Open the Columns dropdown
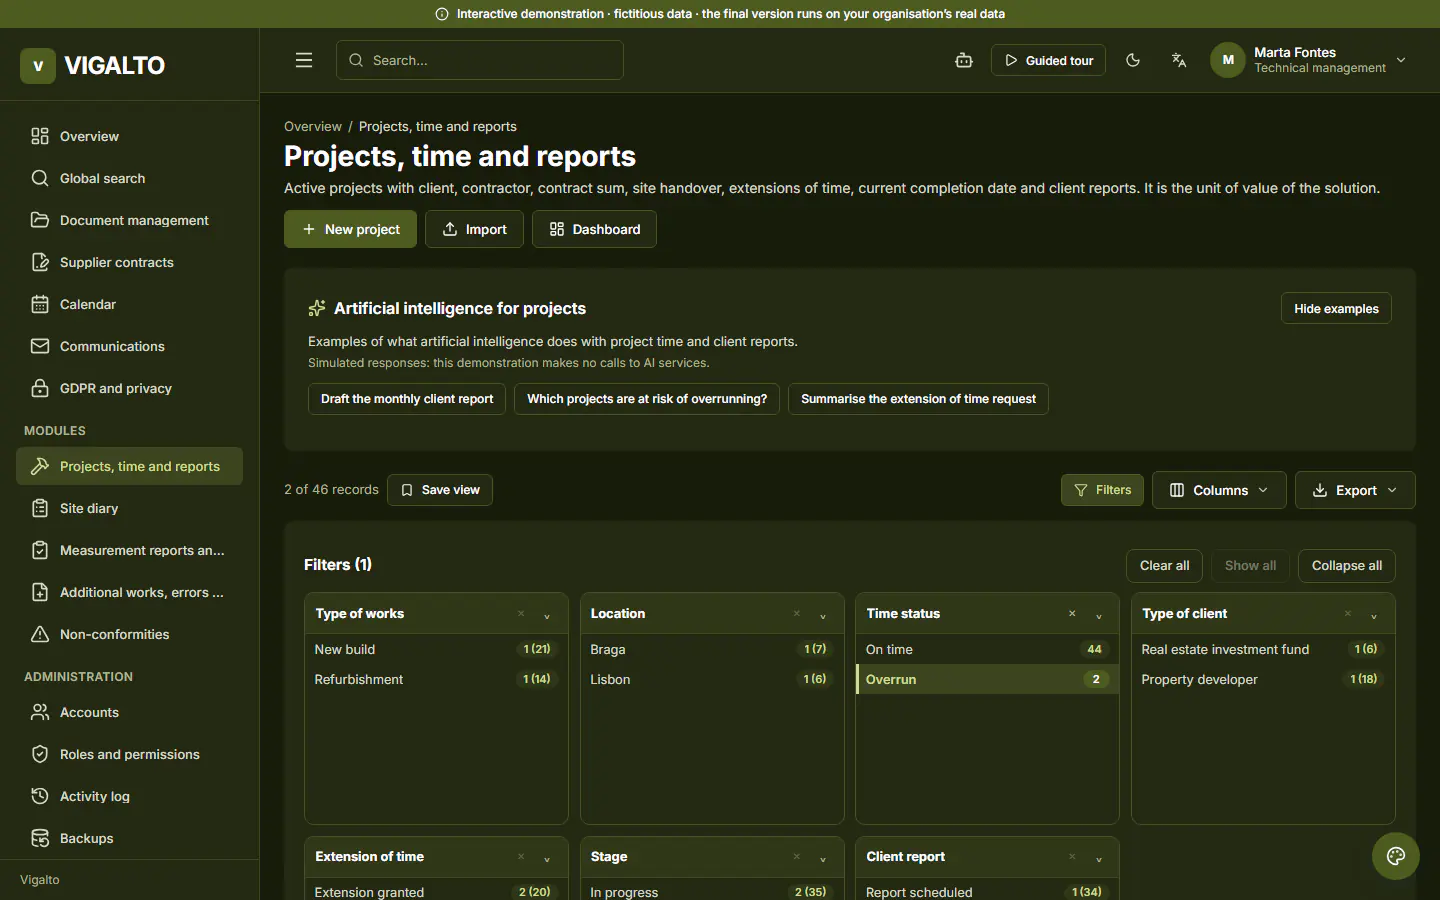1440x900 pixels. click(x=1219, y=490)
